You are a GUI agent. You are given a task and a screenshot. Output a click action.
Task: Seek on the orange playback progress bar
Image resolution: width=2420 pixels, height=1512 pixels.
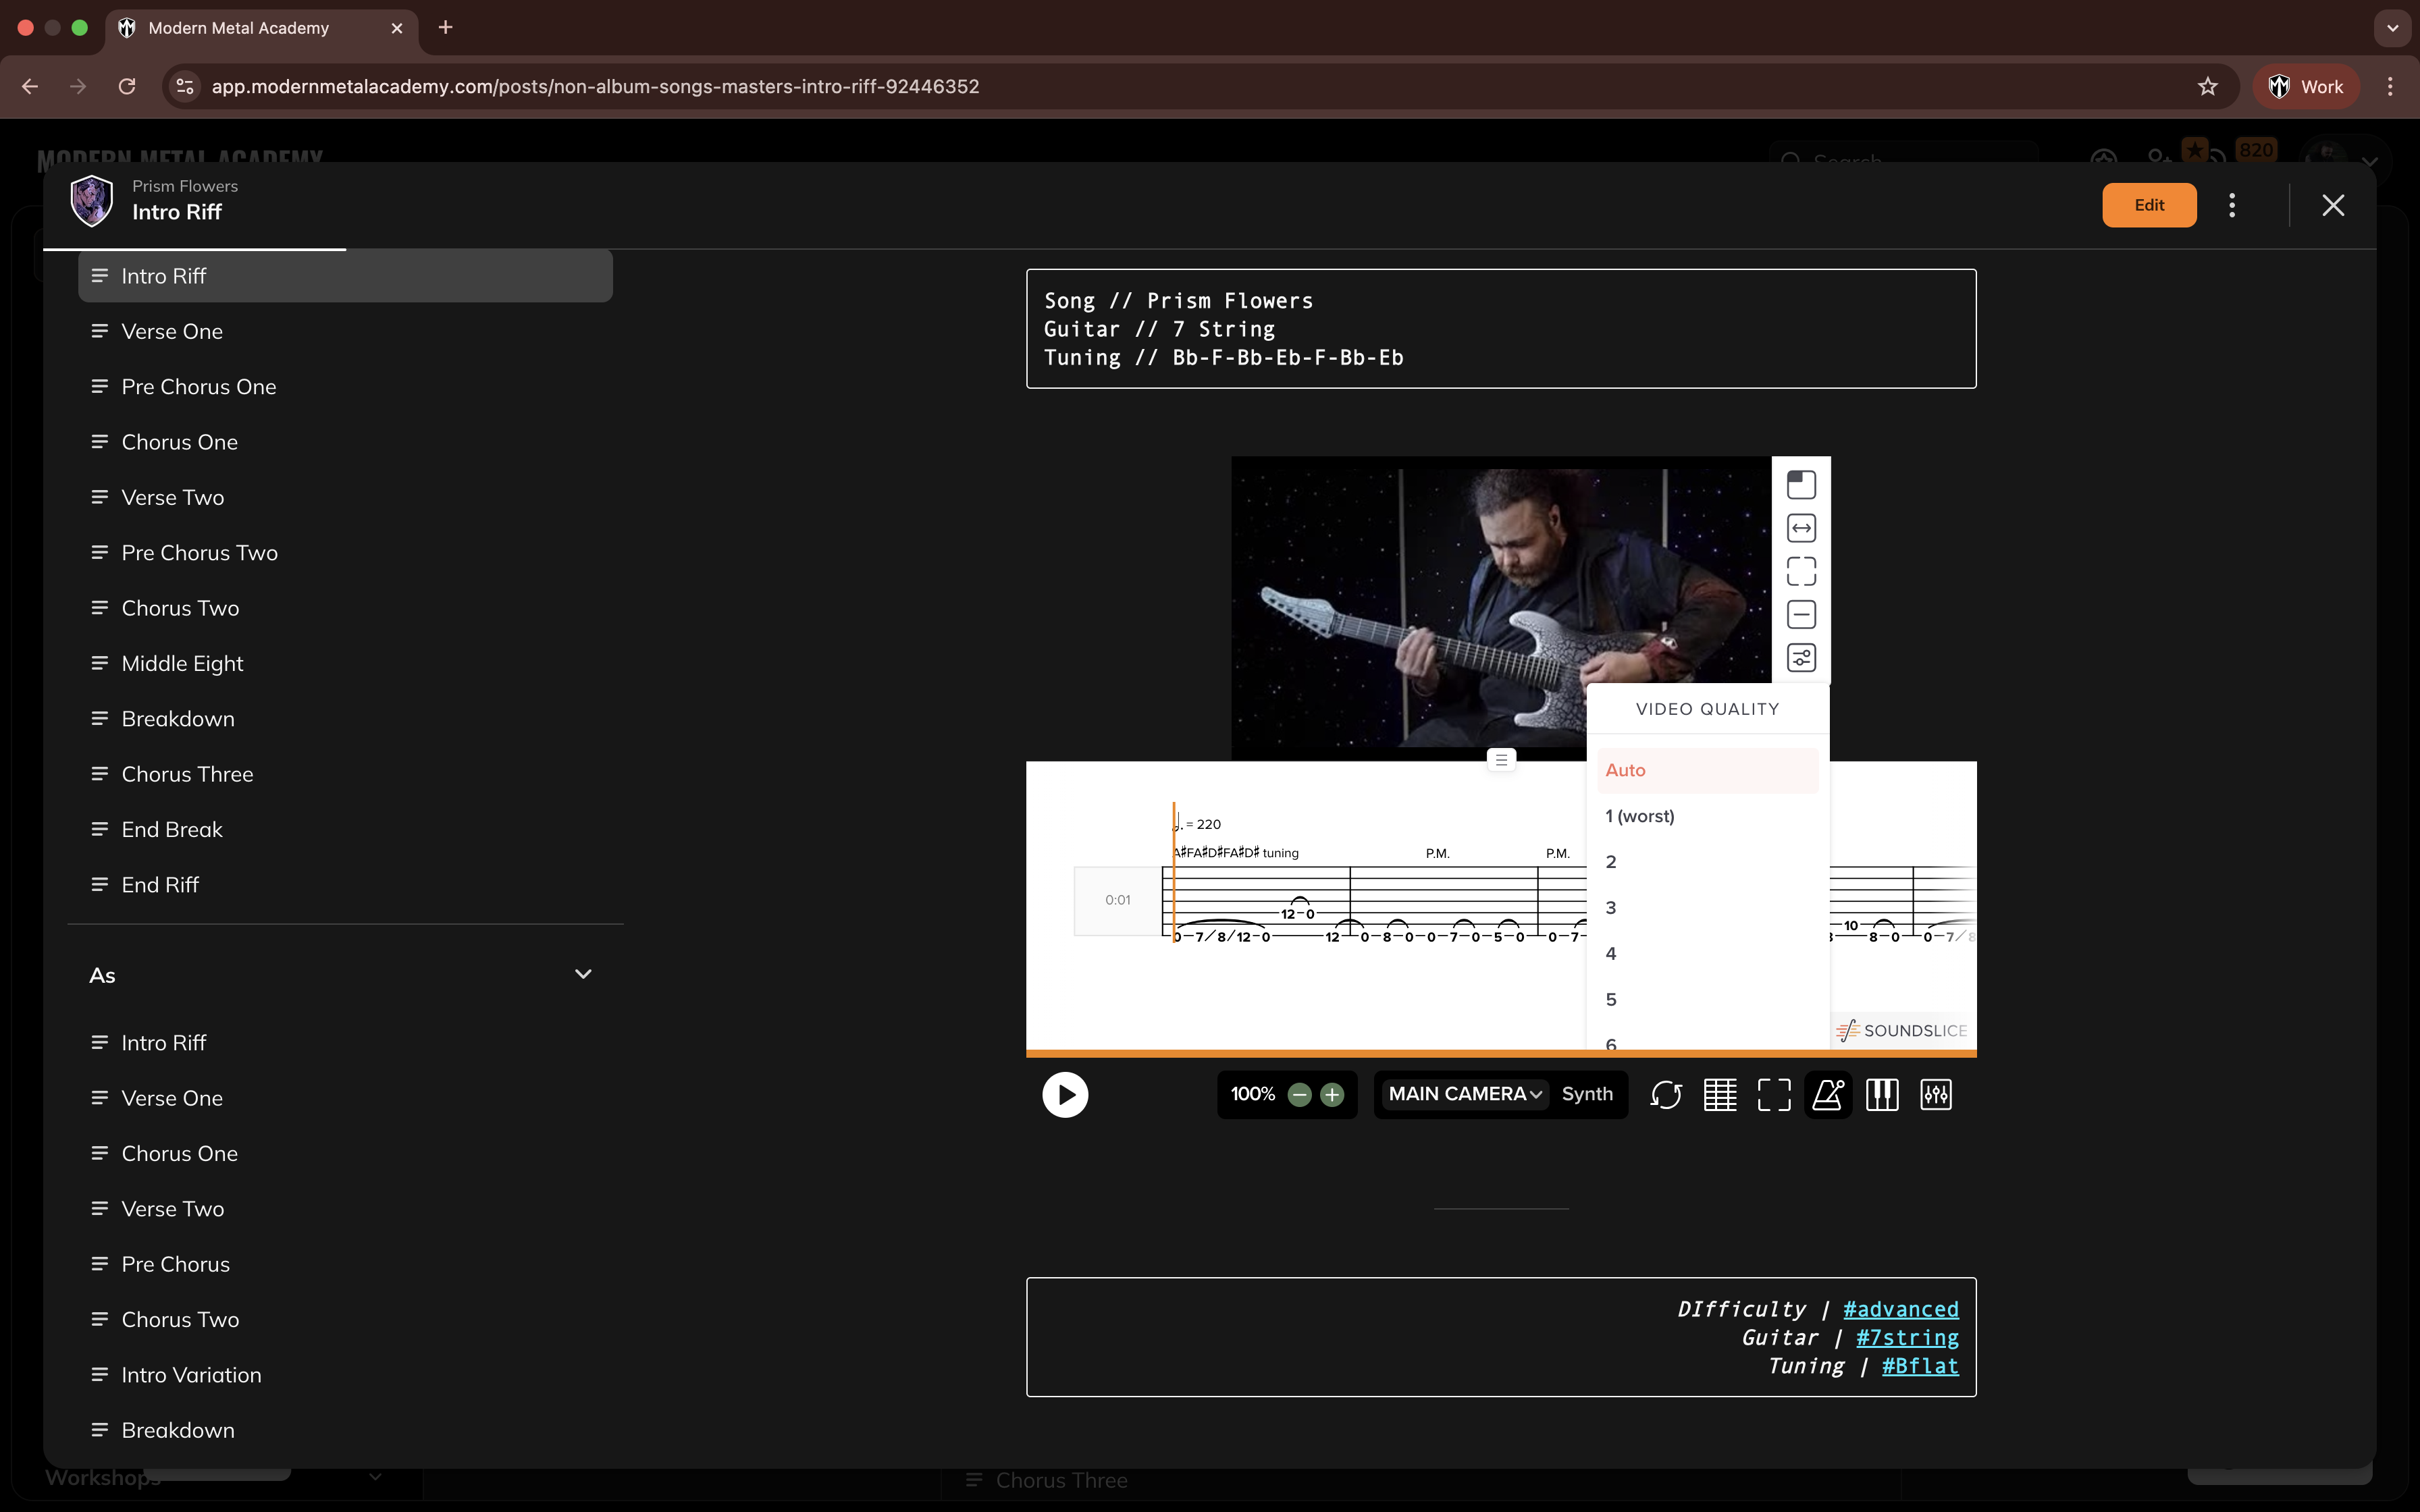[1500, 1052]
